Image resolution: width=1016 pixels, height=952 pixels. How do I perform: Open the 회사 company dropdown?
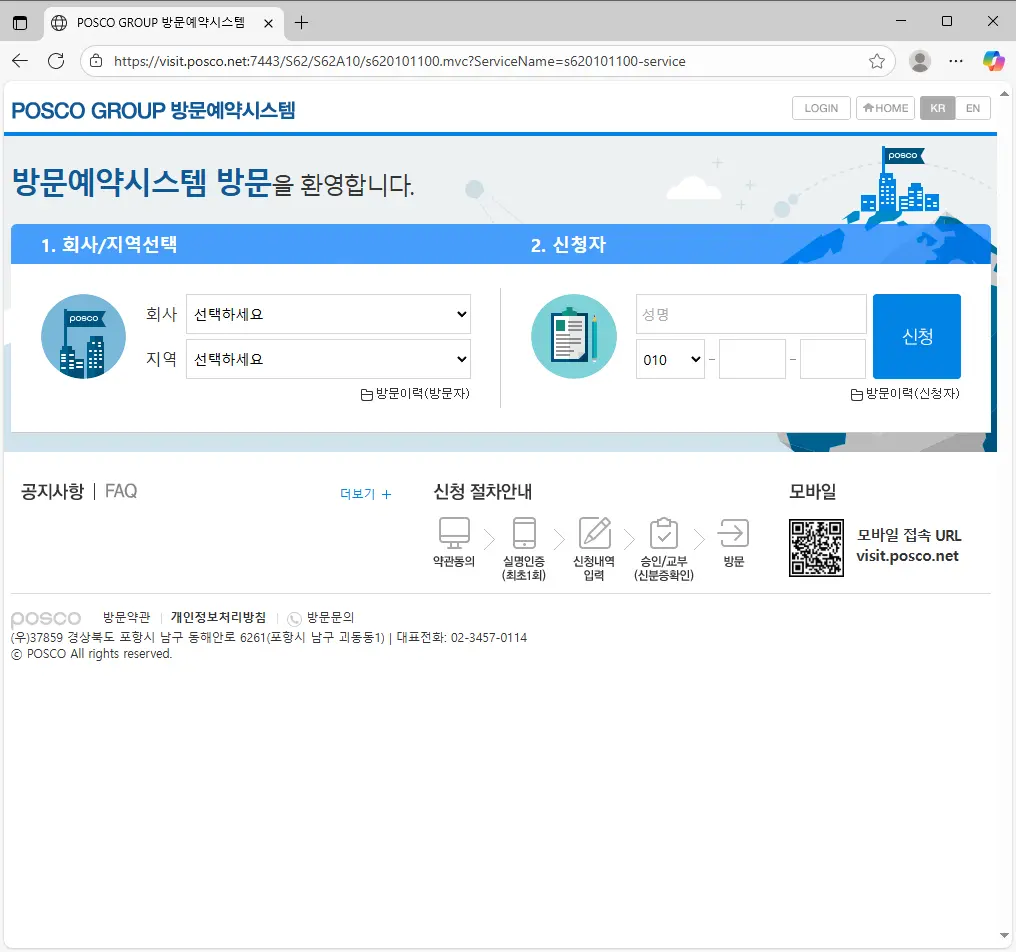[328, 314]
